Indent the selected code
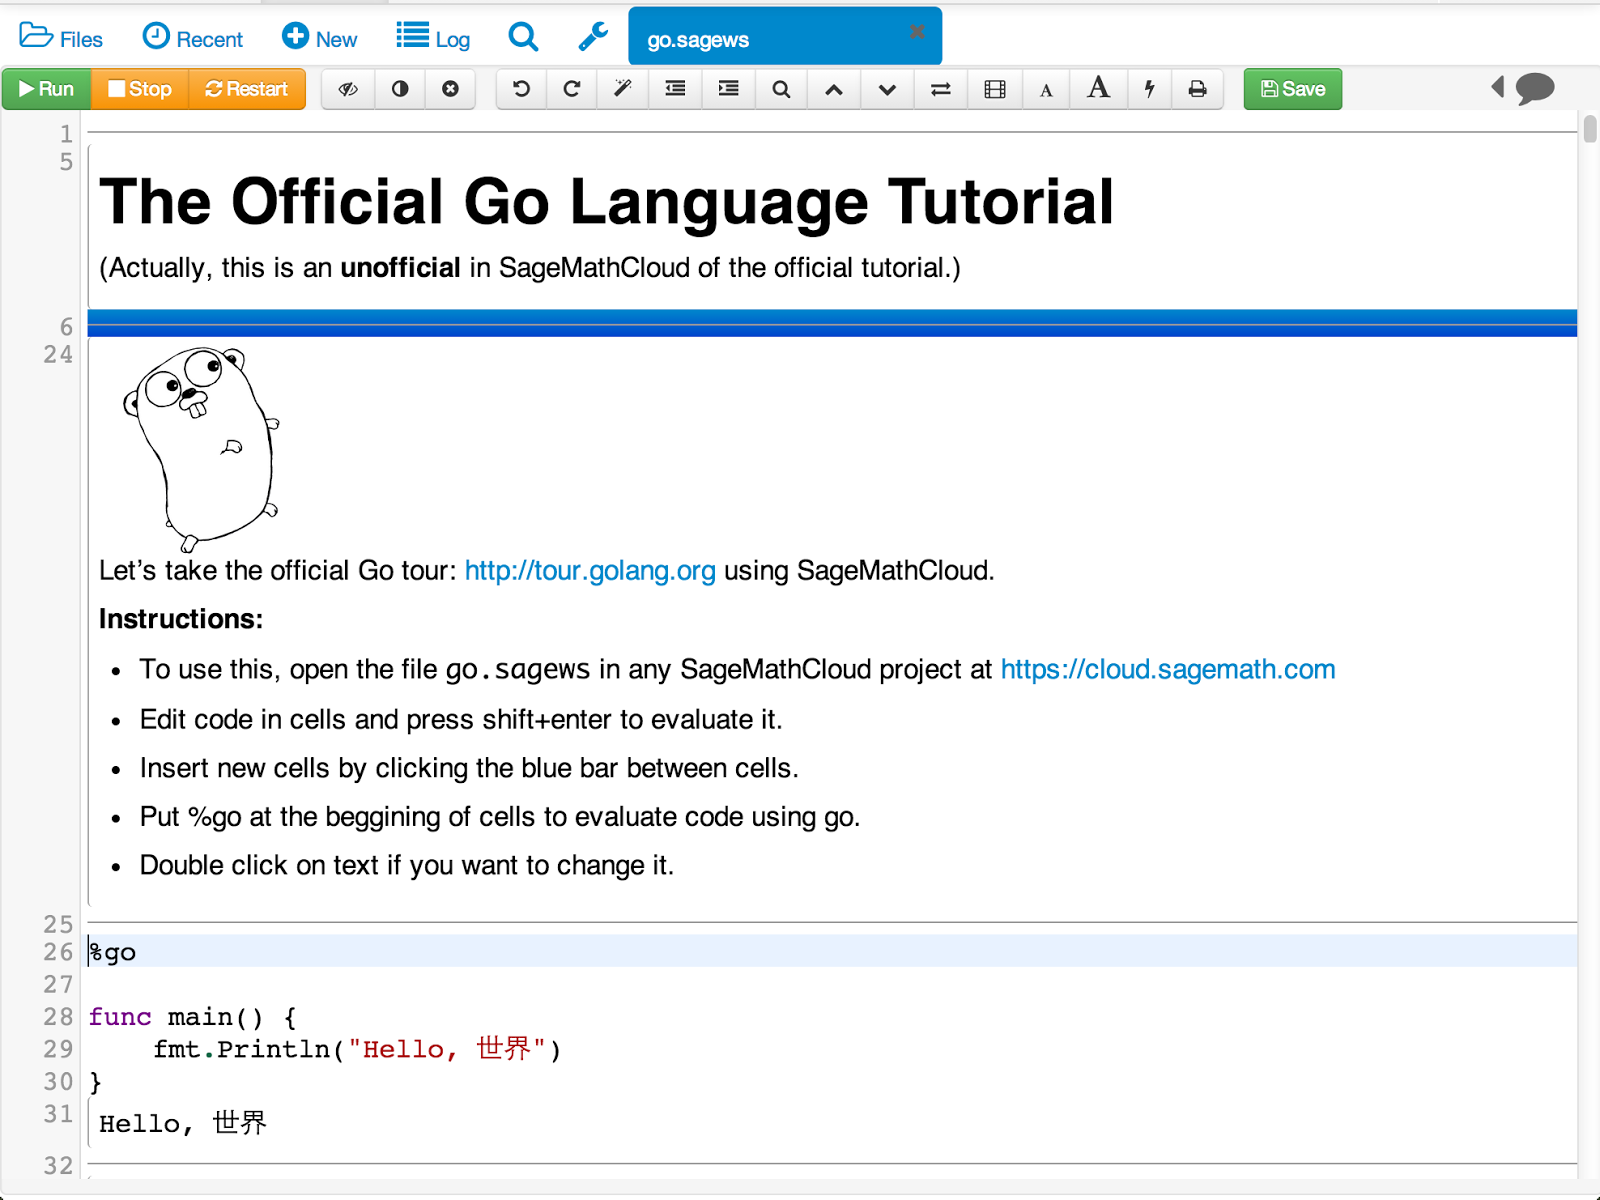1600x1200 pixels. pyautogui.click(x=727, y=89)
